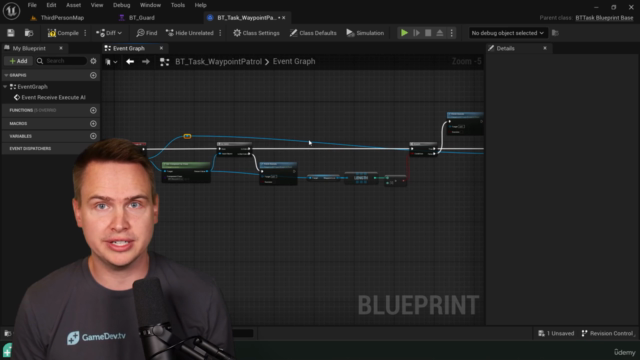Open Compile options menu dots
This screenshot has height=360, width=640.
(x=85, y=33)
